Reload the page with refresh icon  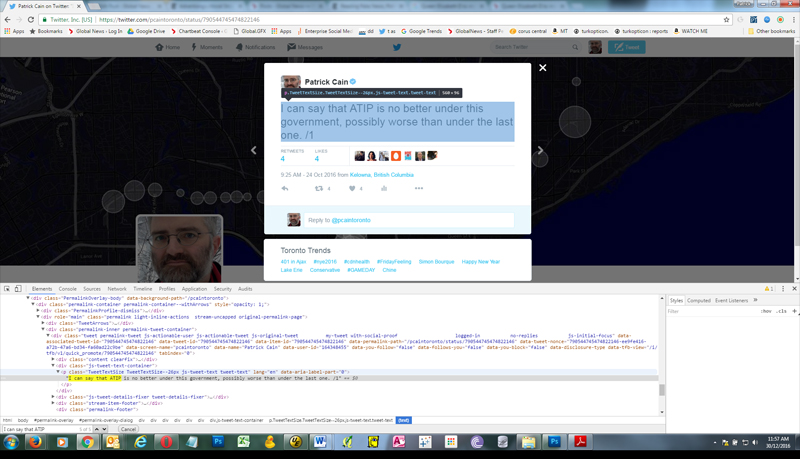[x=31, y=19]
